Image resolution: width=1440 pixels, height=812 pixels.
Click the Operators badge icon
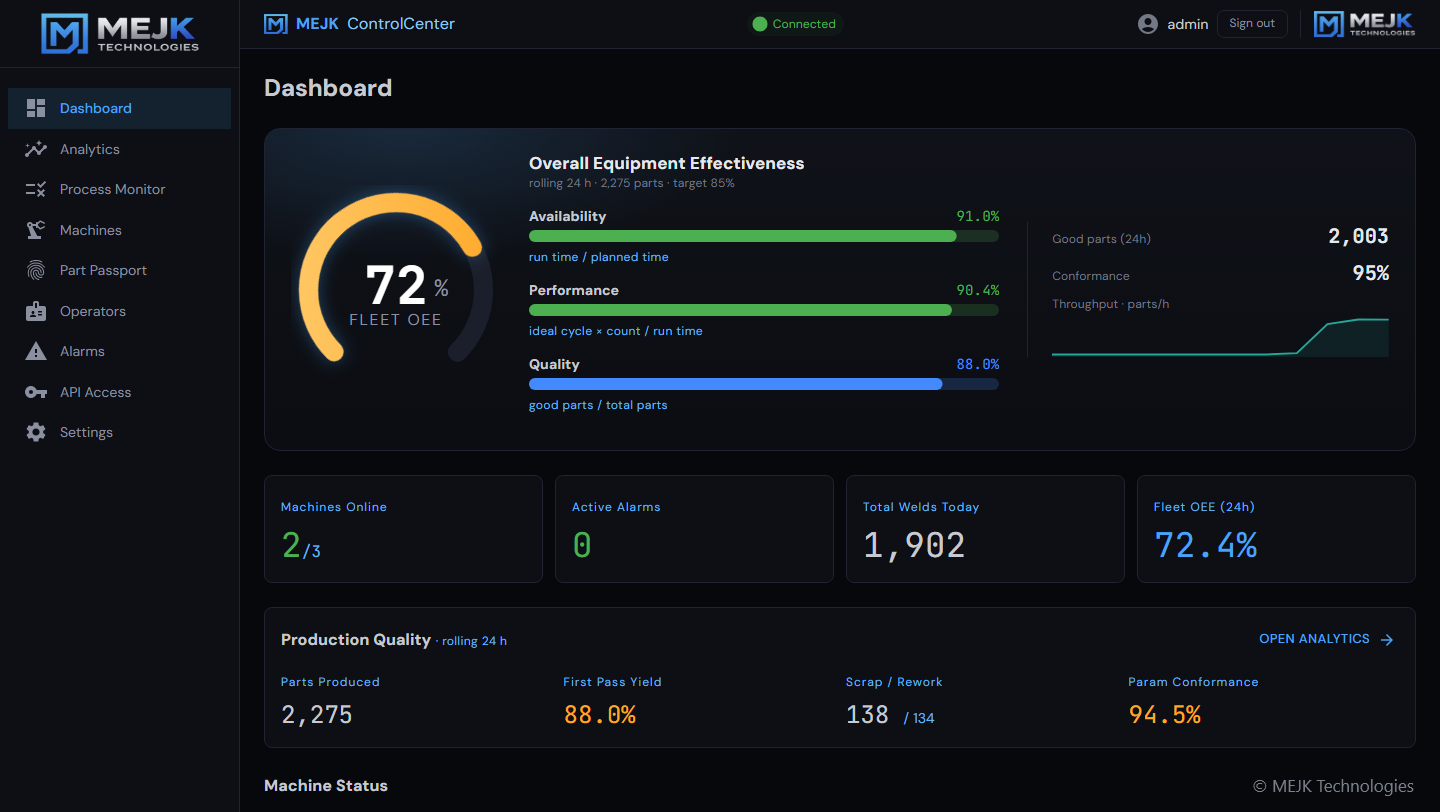36,311
